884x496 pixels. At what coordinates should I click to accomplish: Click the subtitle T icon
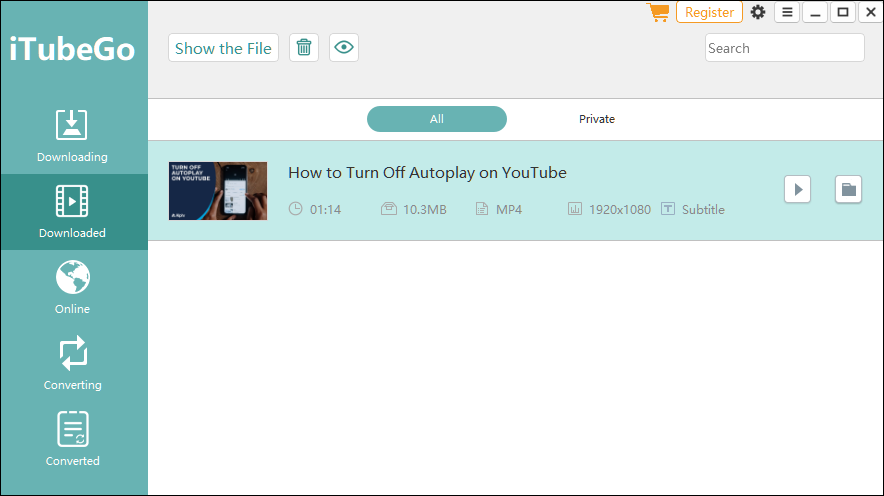(x=668, y=209)
